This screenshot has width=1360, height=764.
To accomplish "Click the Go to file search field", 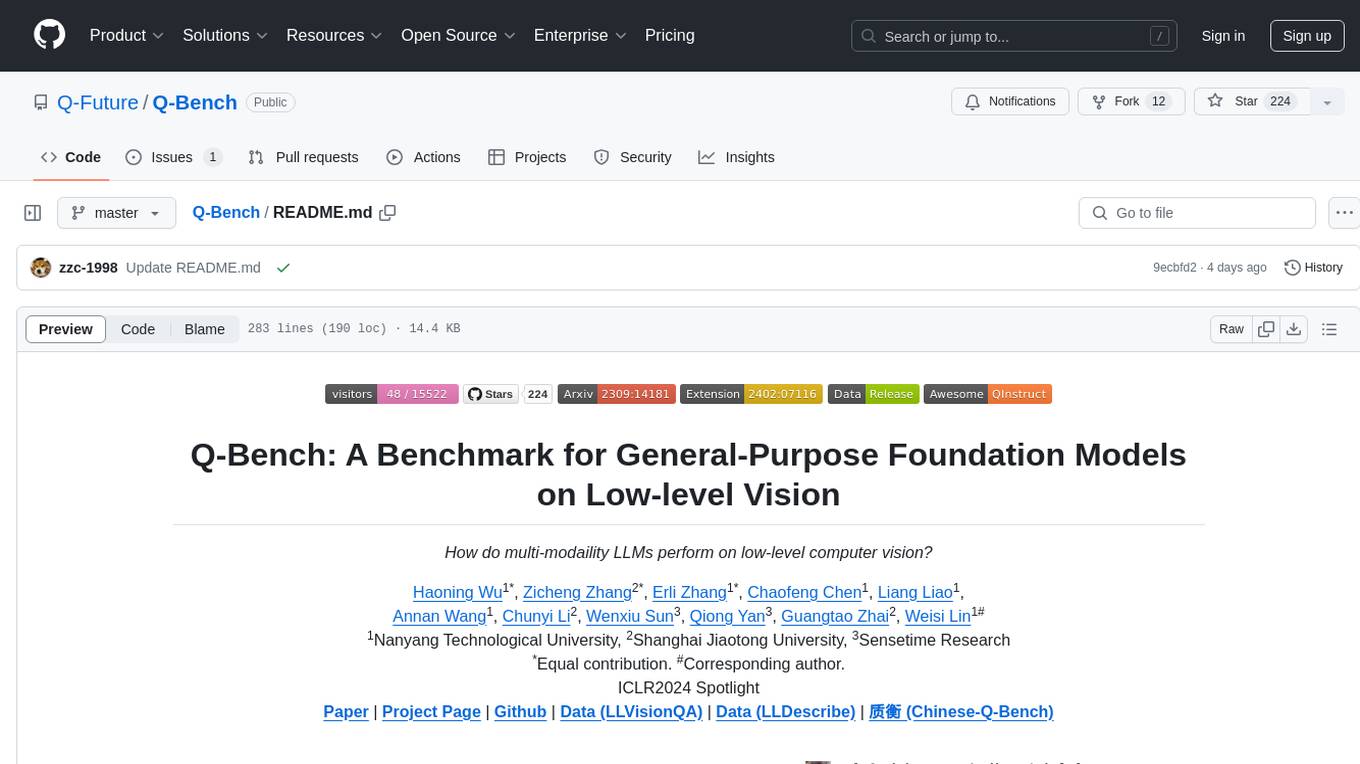I will point(1197,213).
